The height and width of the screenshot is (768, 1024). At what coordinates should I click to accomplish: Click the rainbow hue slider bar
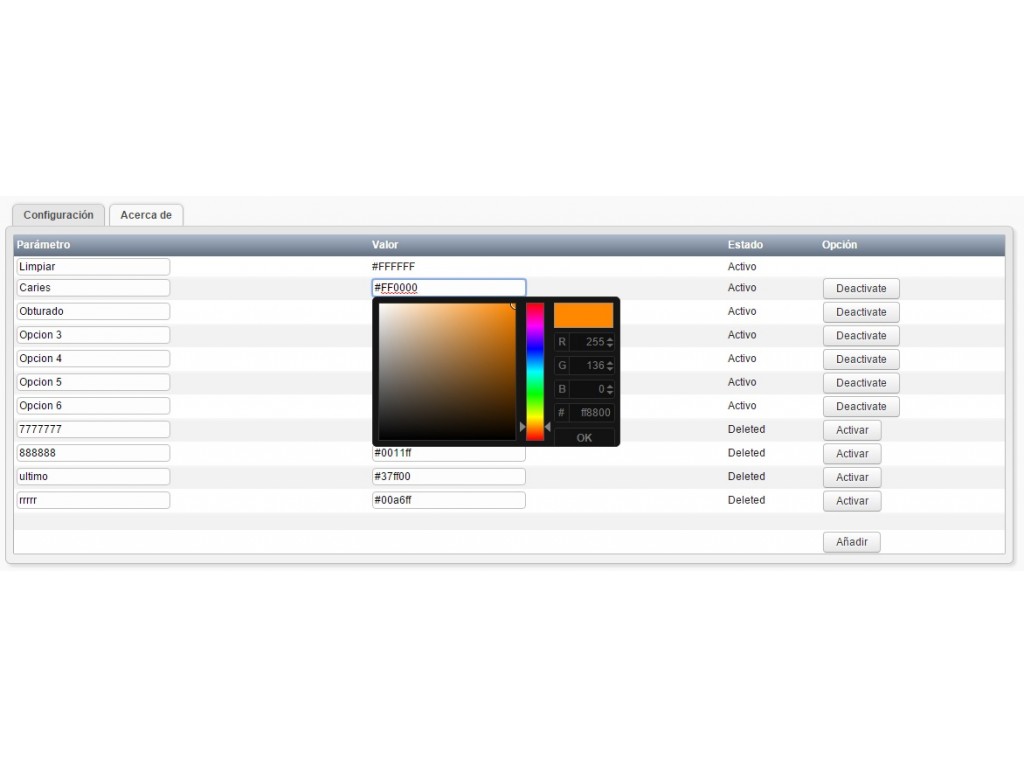coord(535,372)
